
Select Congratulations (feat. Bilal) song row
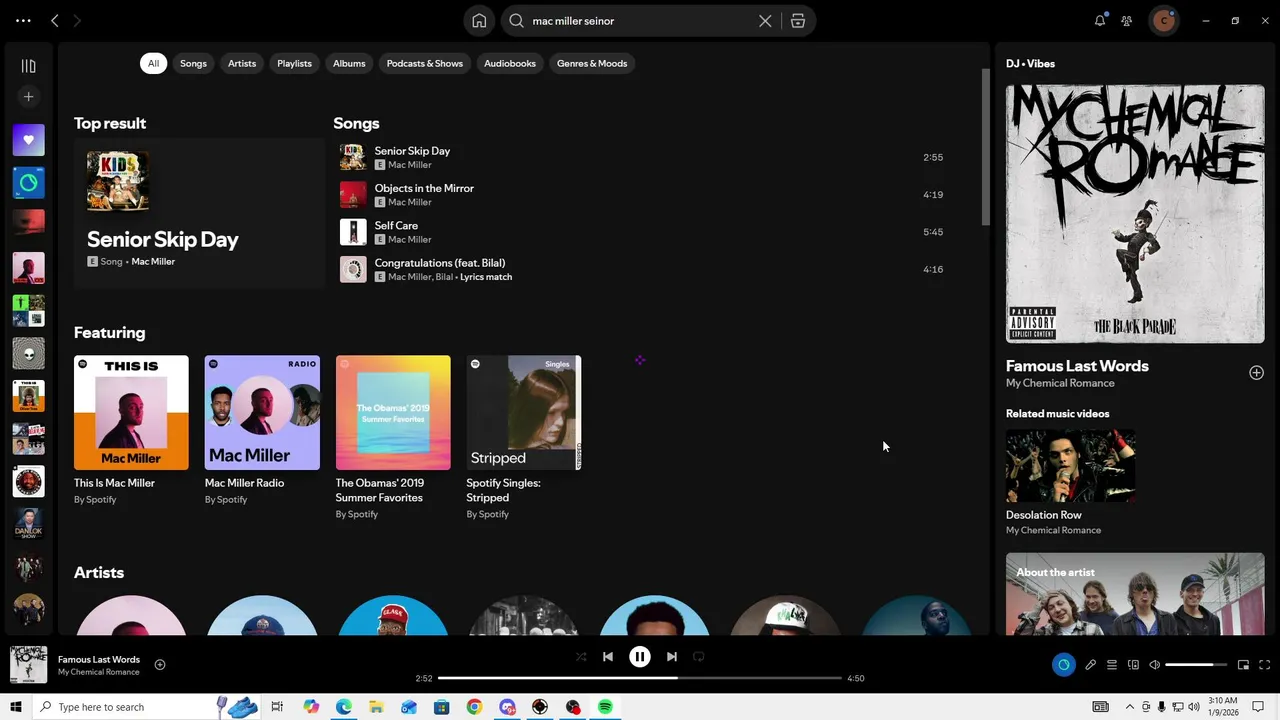point(643,269)
